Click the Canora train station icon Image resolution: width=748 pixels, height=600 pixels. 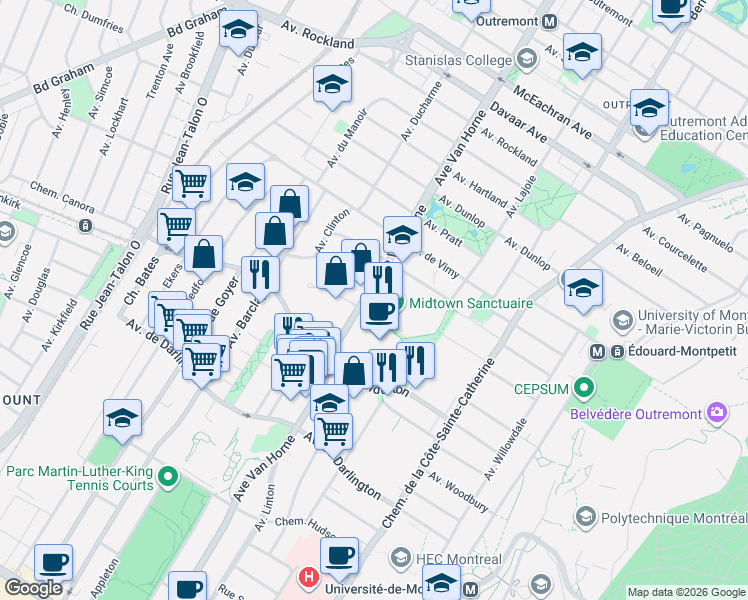point(86,225)
